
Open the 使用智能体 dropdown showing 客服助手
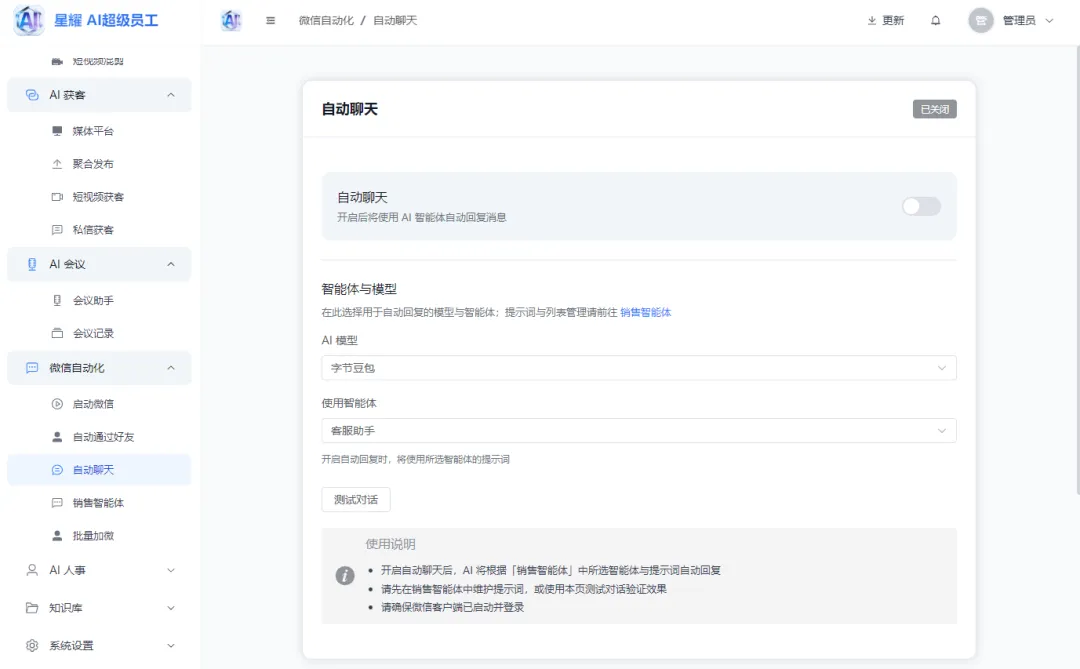(638, 428)
